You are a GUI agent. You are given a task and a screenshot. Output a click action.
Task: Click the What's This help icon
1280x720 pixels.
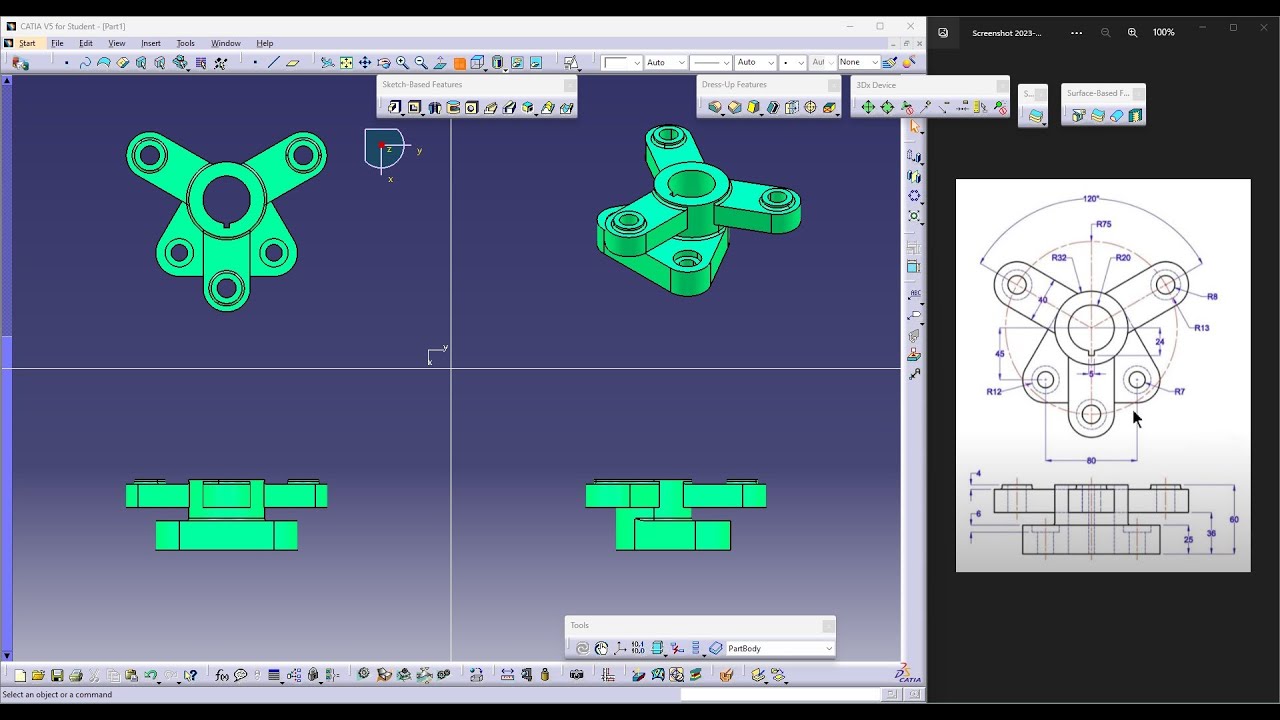click(x=191, y=675)
